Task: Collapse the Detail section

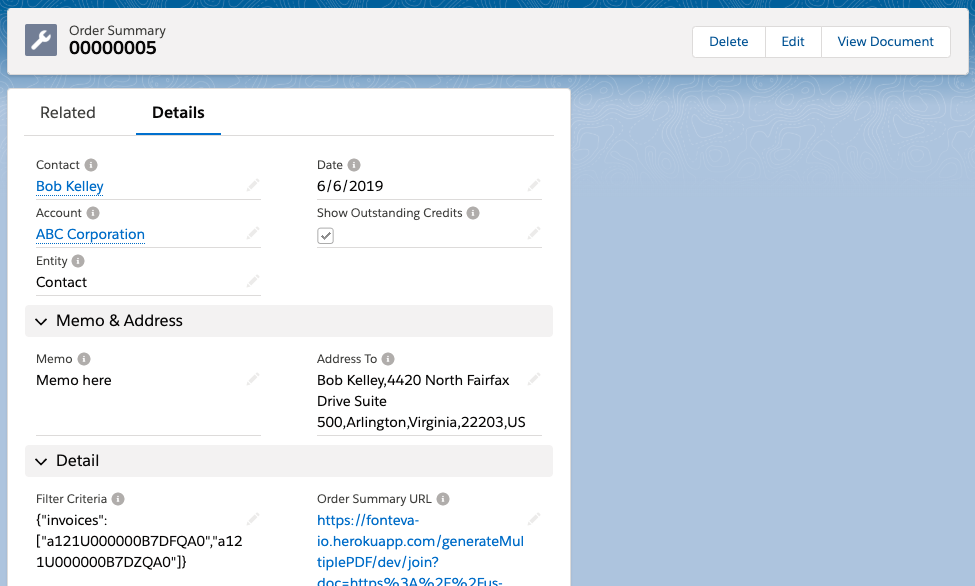Action: 41,461
